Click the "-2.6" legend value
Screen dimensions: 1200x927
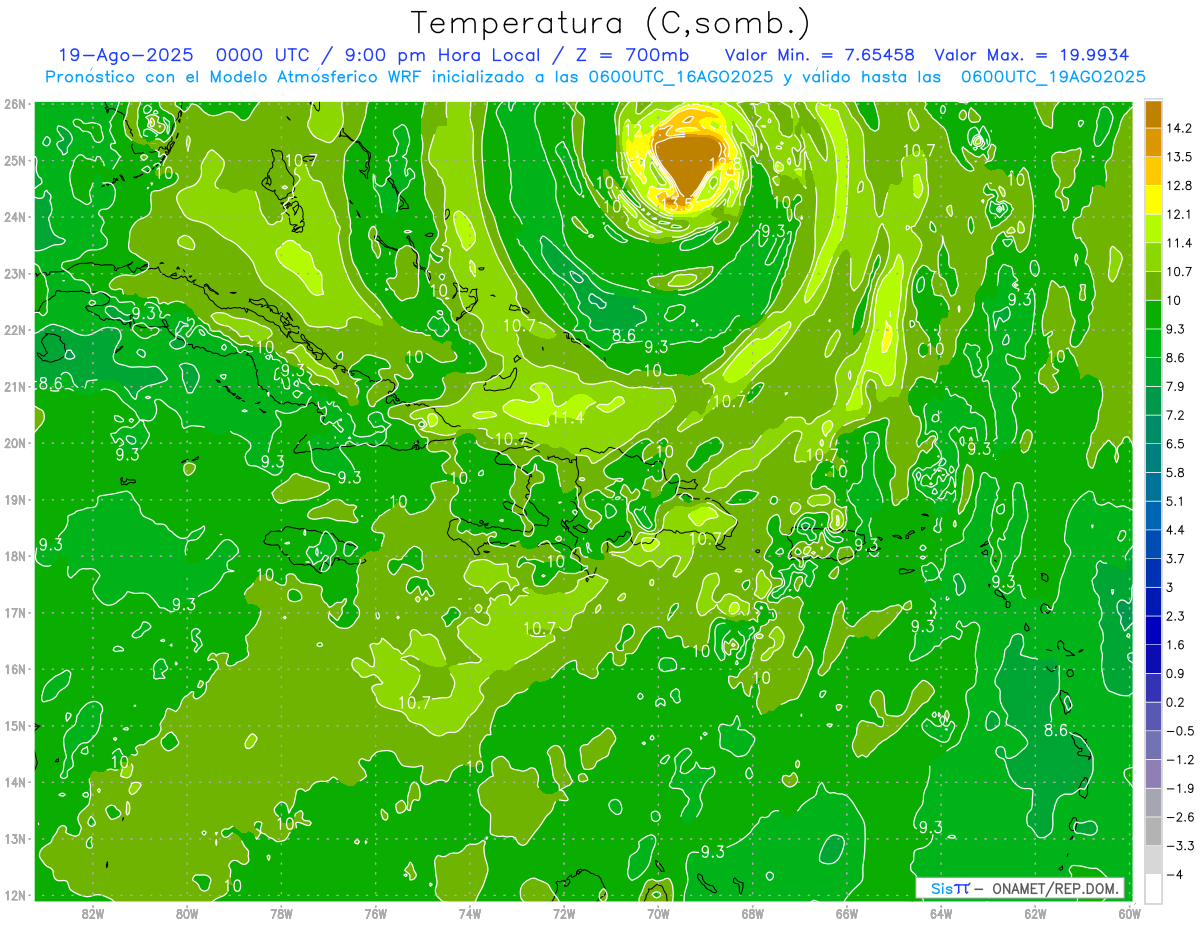(x=1180, y=817)
